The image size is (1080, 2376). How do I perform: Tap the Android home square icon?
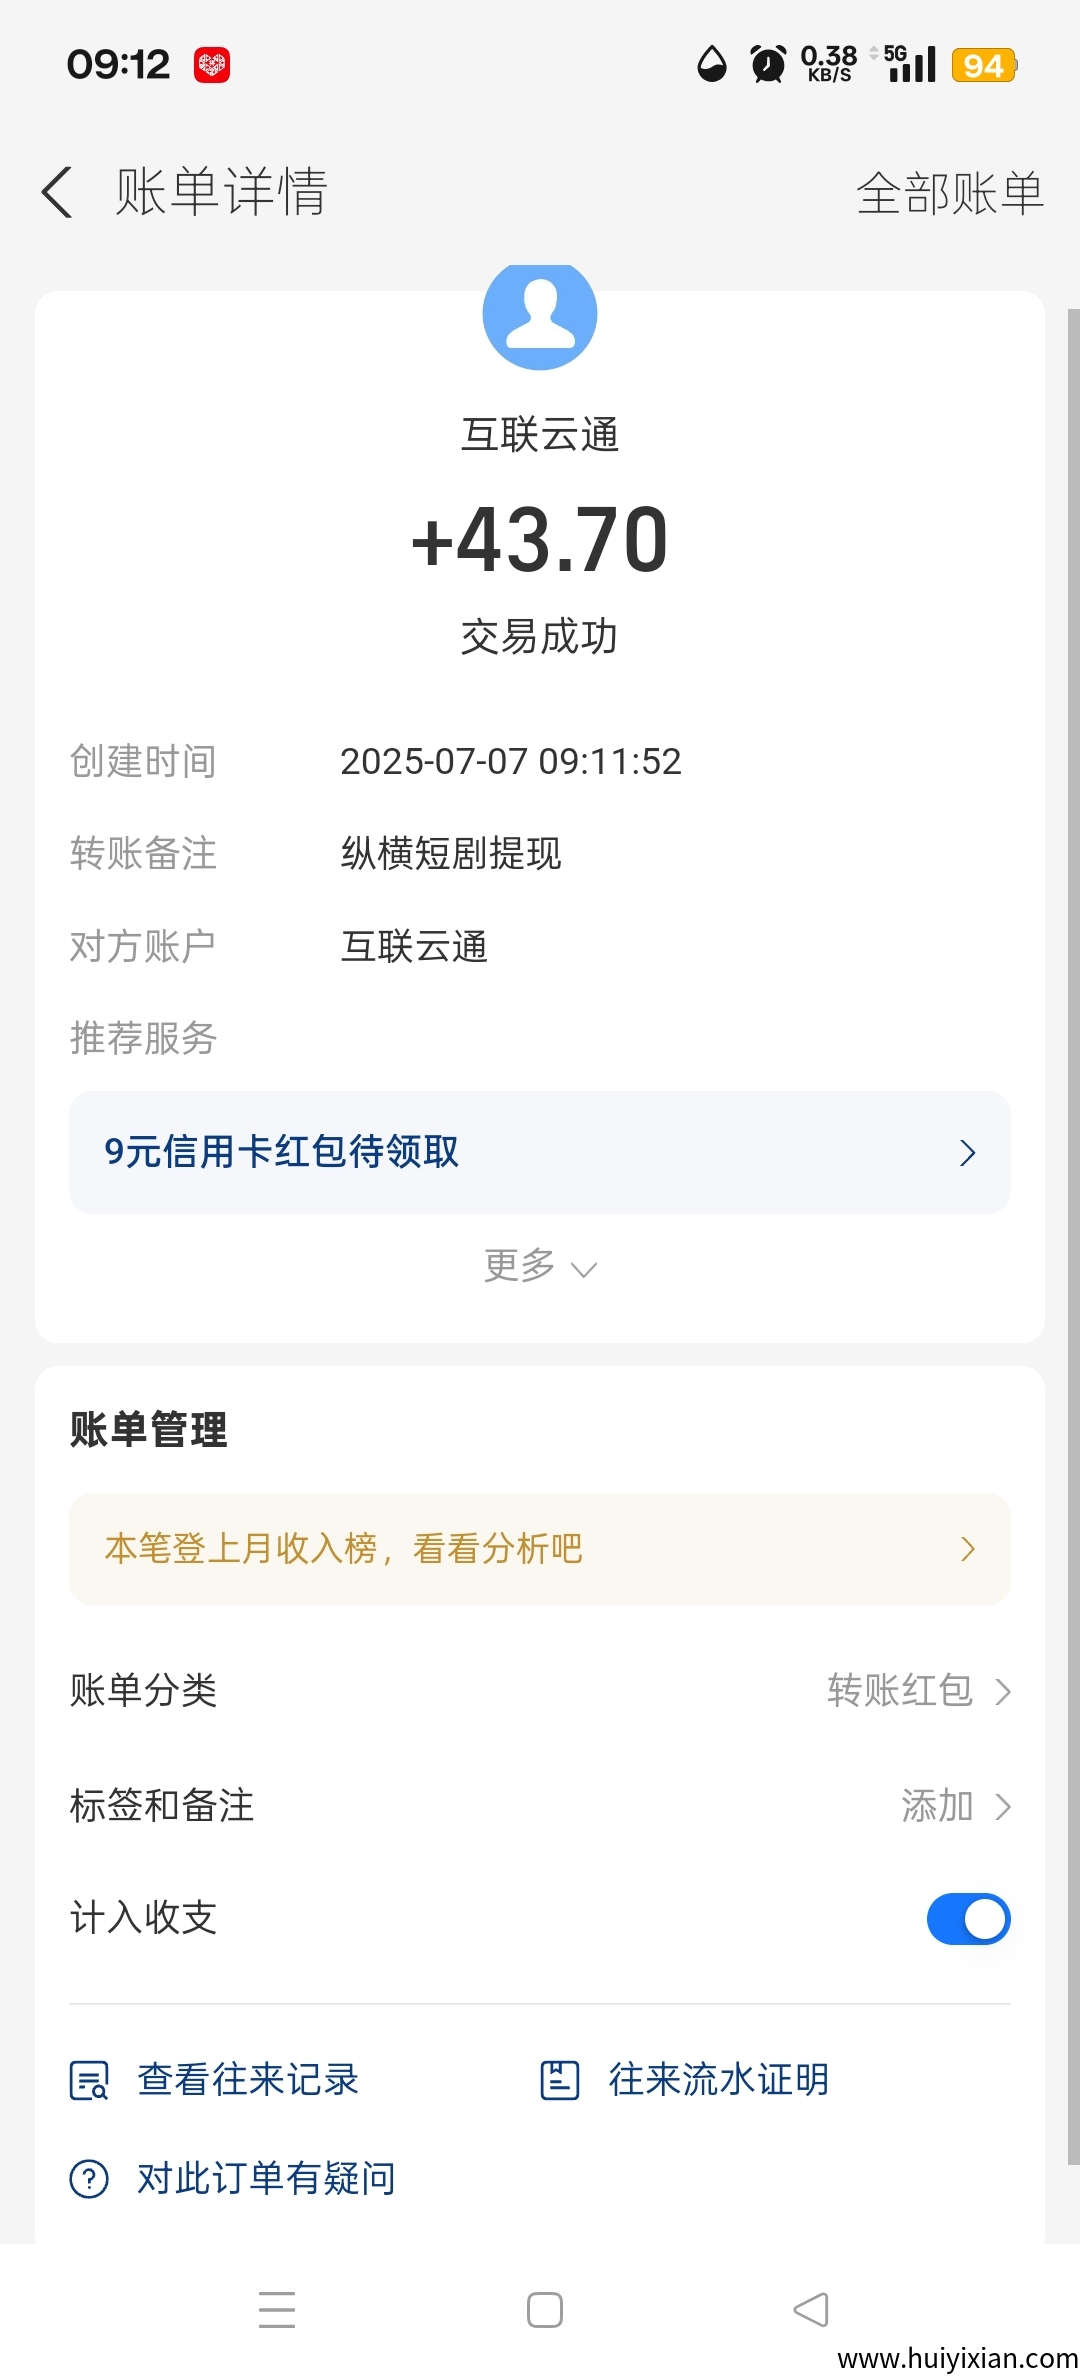pos(545,2310)
